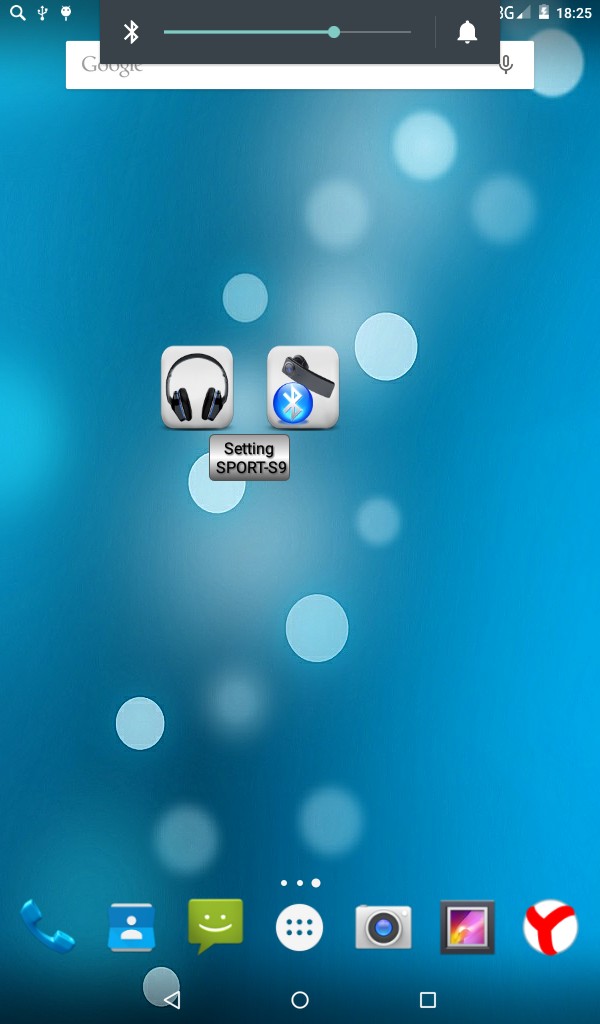Tap the voice search microphone icon
Image resolution: width=600 pixels, height=1024 pixels.
pos(505,65)
